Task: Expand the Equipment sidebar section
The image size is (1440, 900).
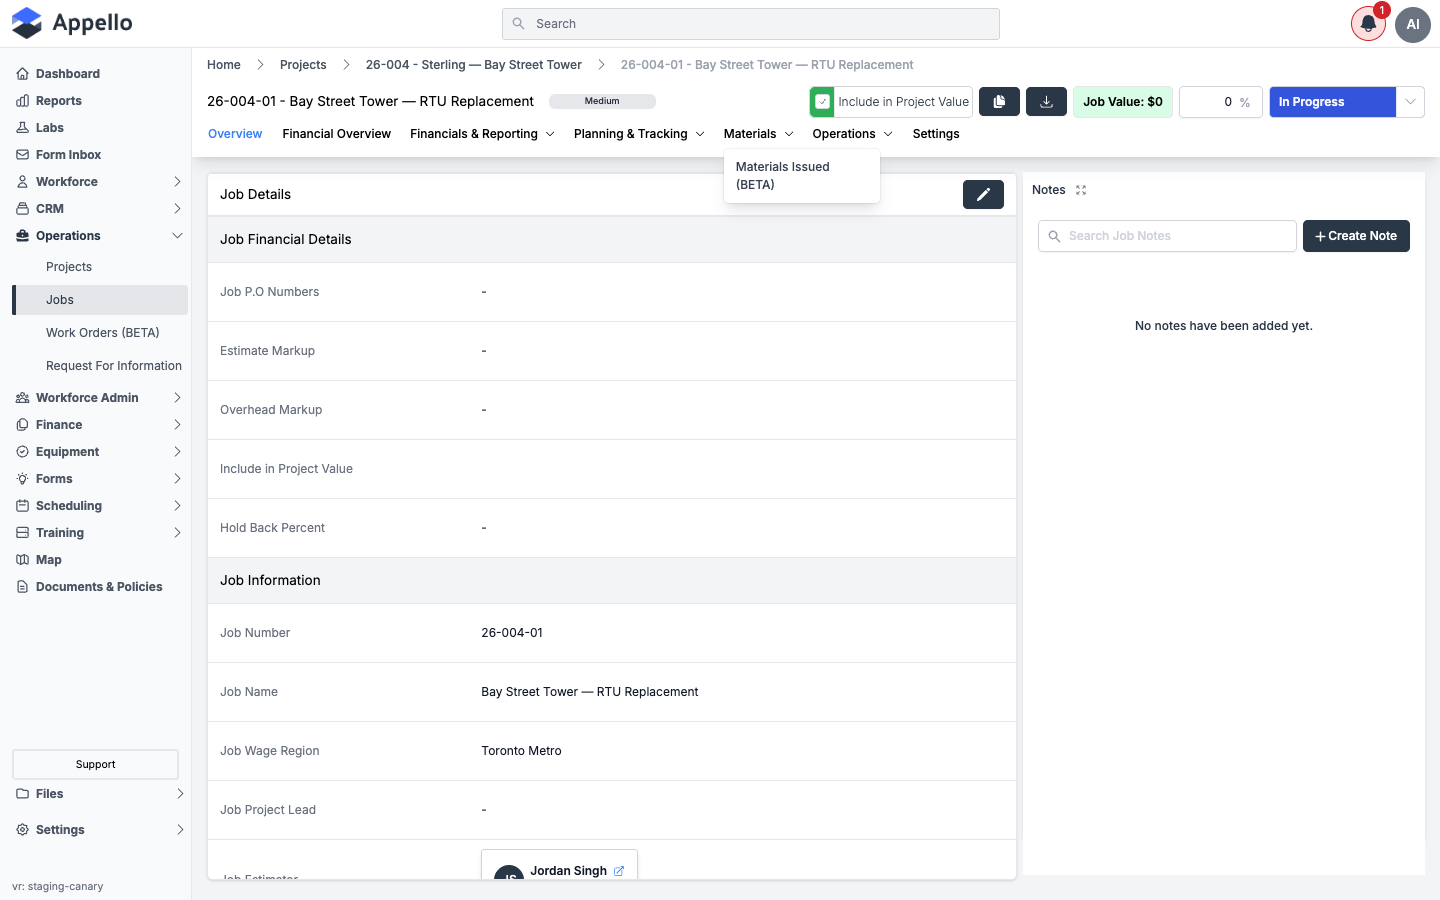Action: pyautogui.click(x=100, y=452)
